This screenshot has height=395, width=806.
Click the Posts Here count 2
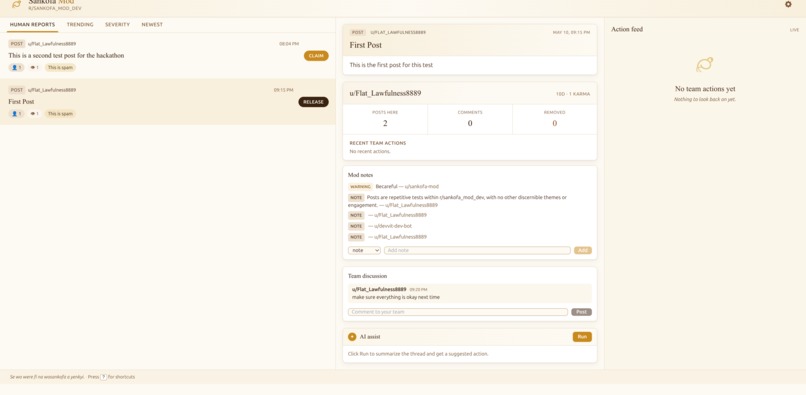385,123
